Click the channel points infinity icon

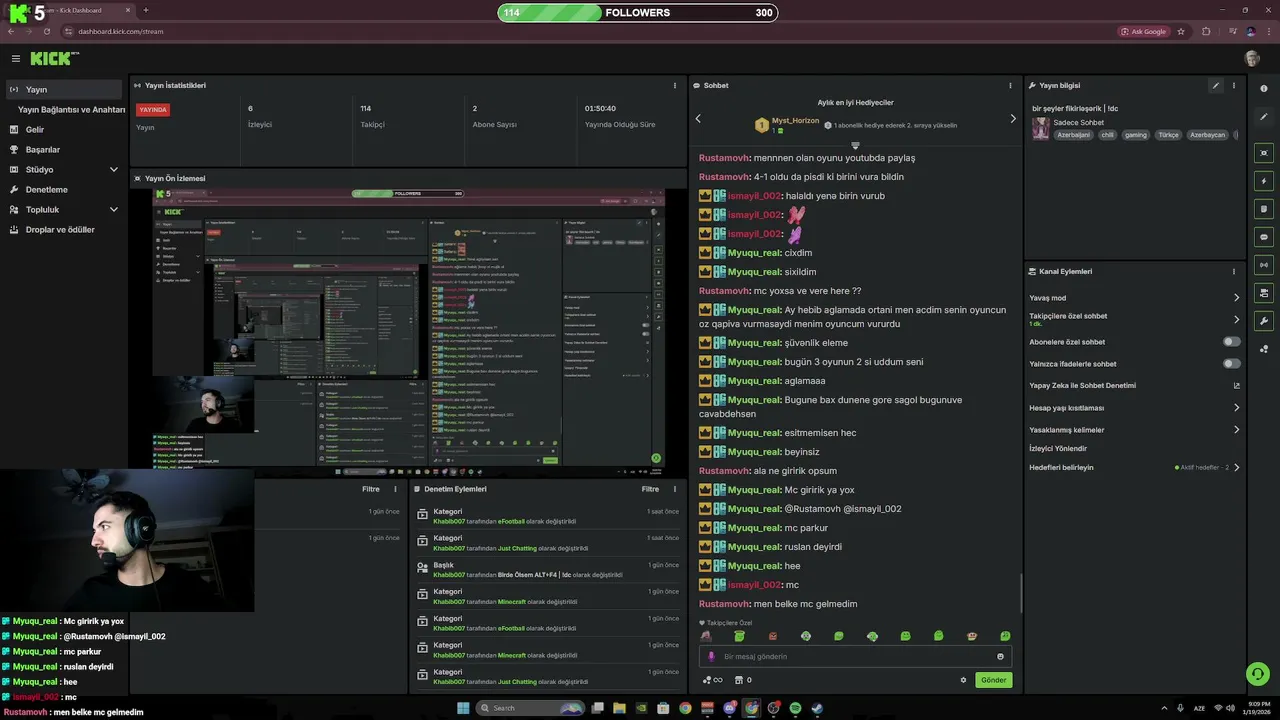(x=712, y=680)
